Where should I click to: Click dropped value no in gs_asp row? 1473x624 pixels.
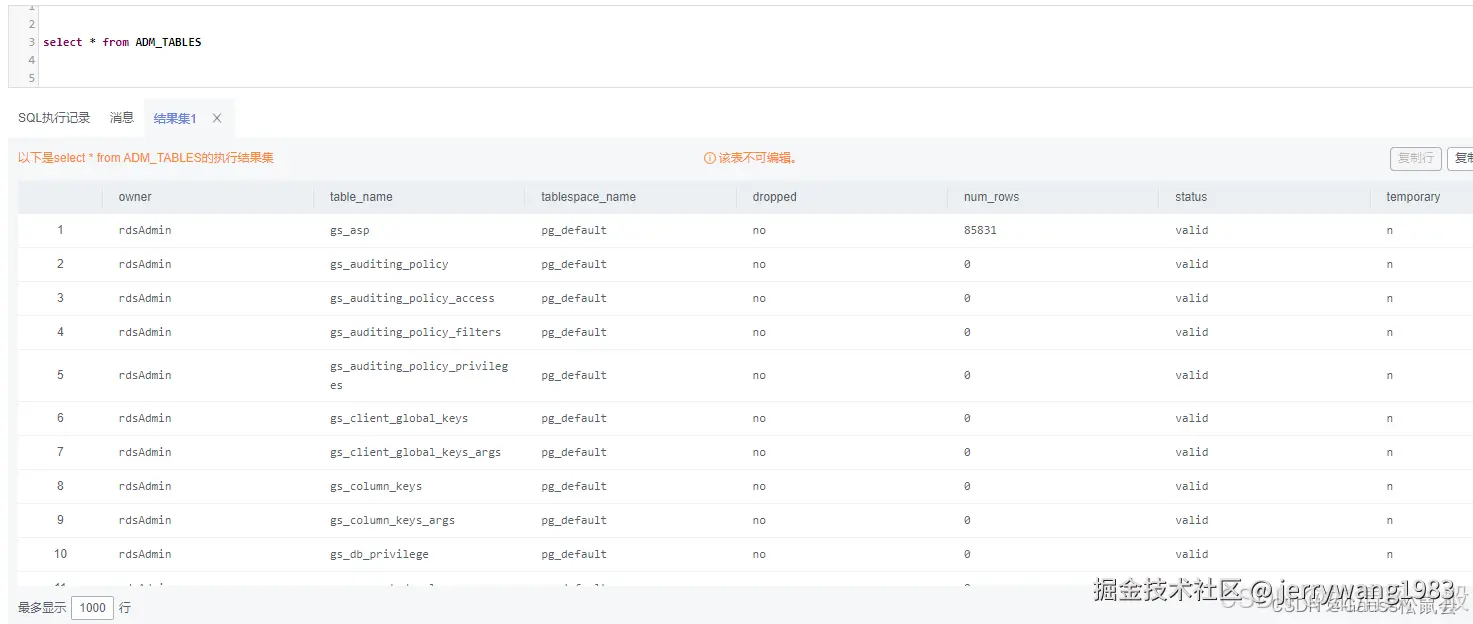(759, 230)
